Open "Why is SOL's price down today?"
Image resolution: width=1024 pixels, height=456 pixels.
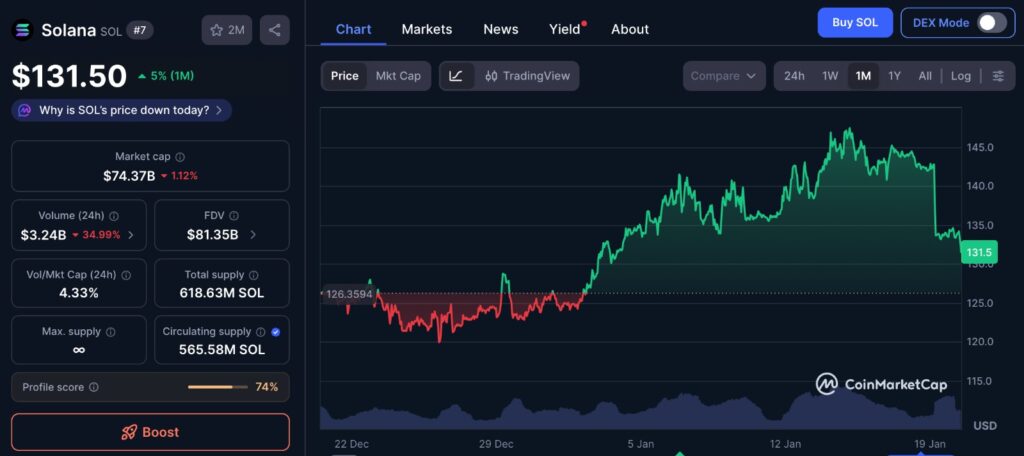coord(121,110)
